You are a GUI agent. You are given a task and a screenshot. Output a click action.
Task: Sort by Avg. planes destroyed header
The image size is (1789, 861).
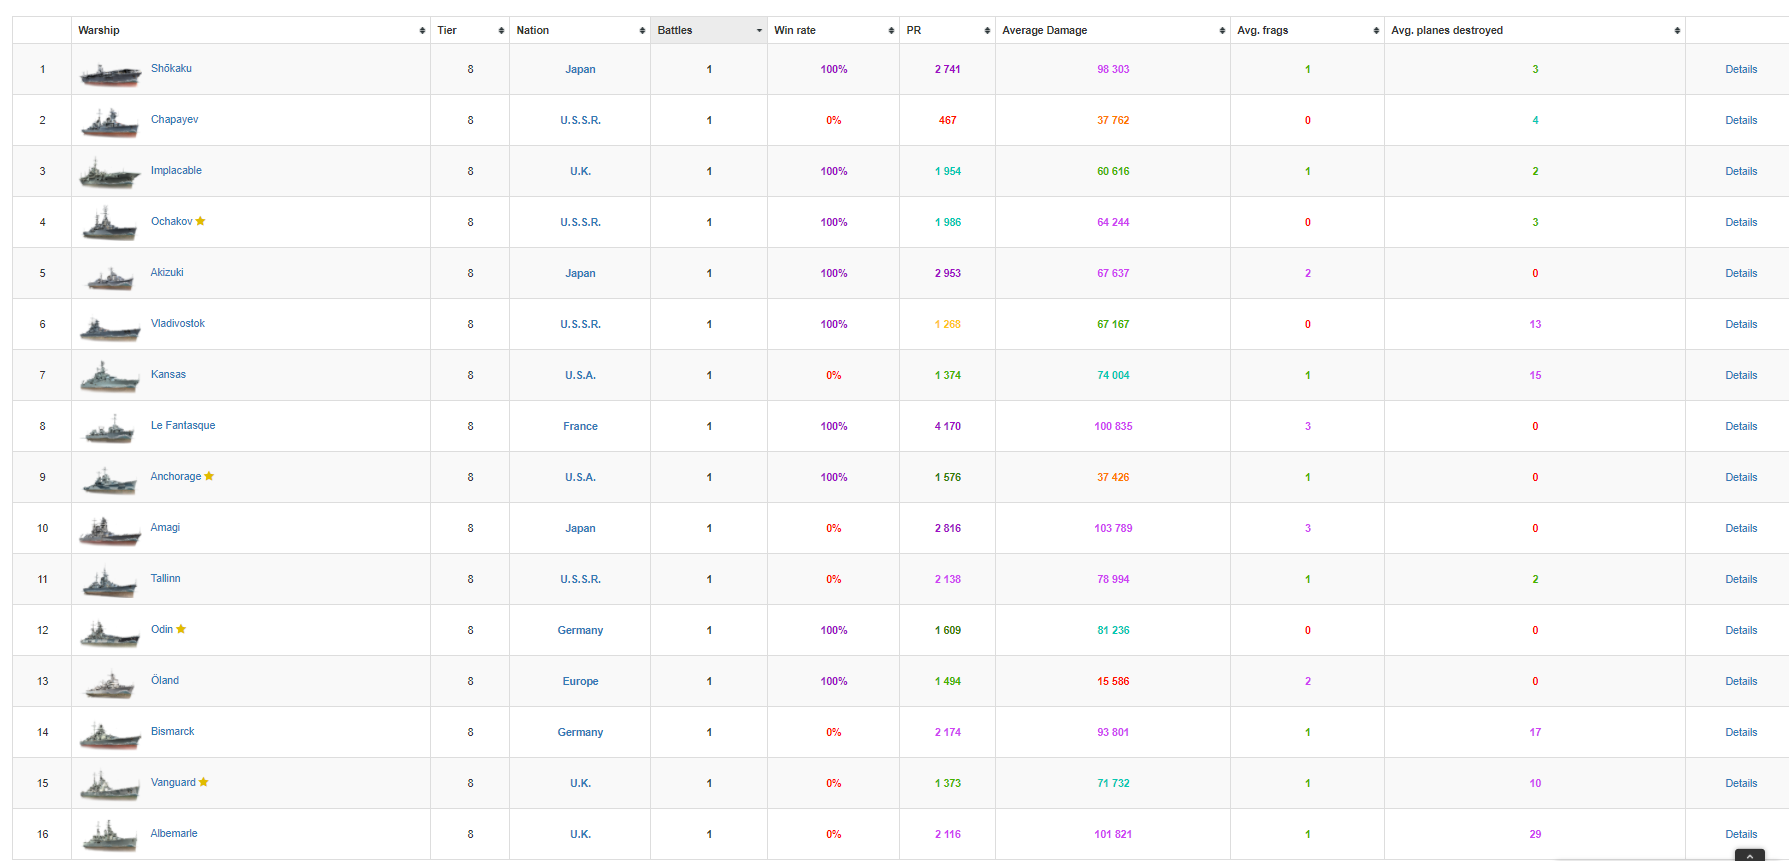pyautogui.click(x=1533, y=30)
